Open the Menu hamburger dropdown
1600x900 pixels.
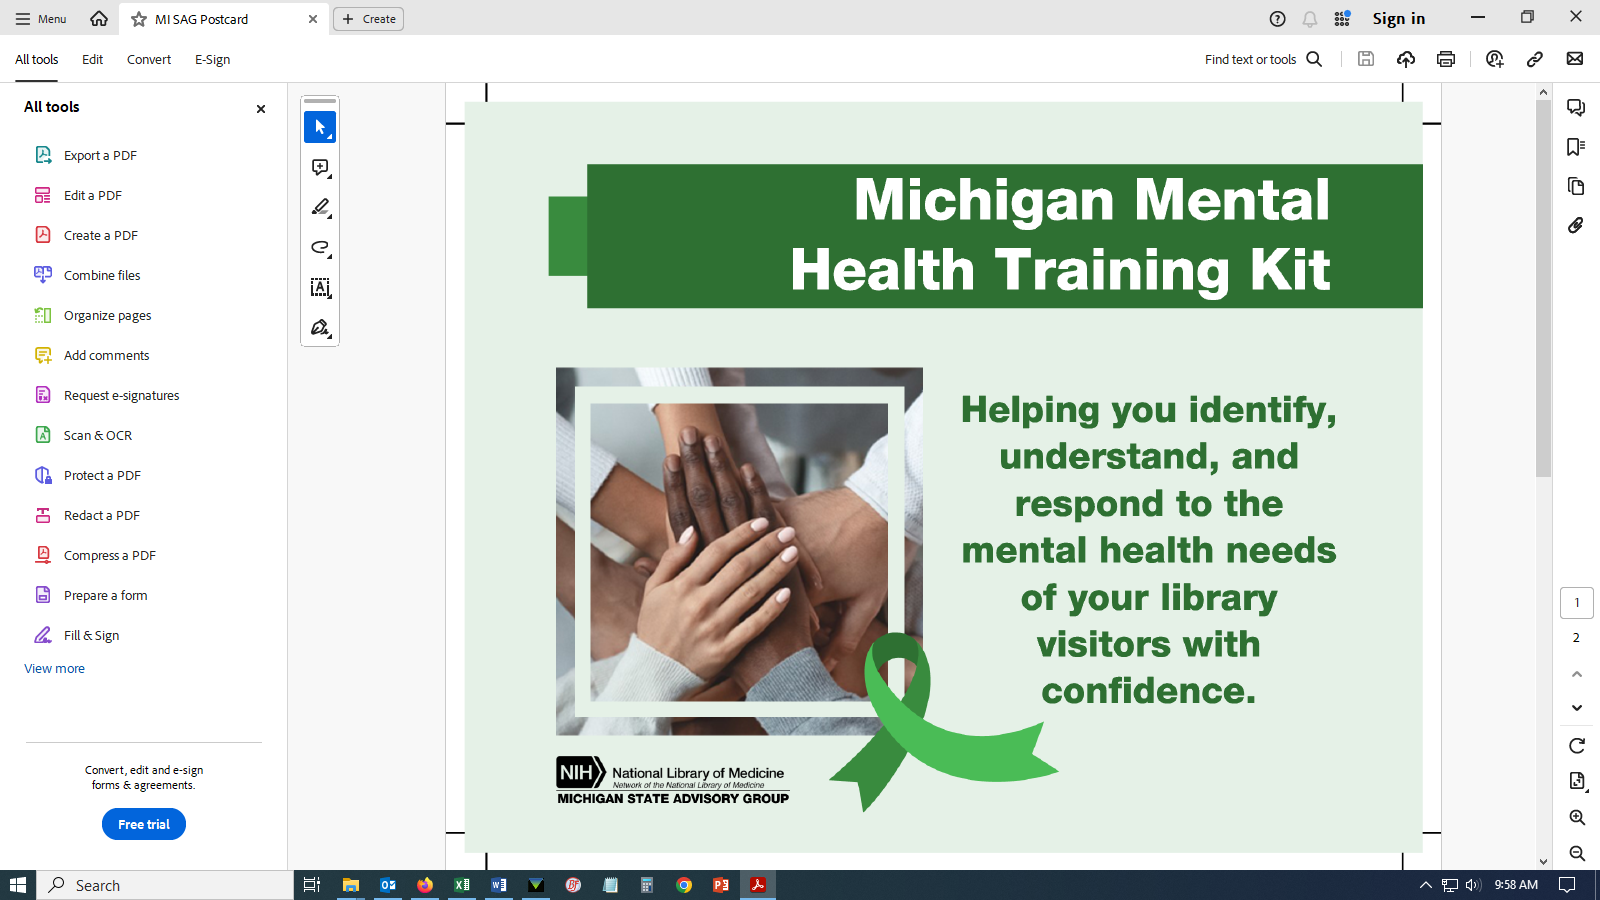tap(41, 19)
